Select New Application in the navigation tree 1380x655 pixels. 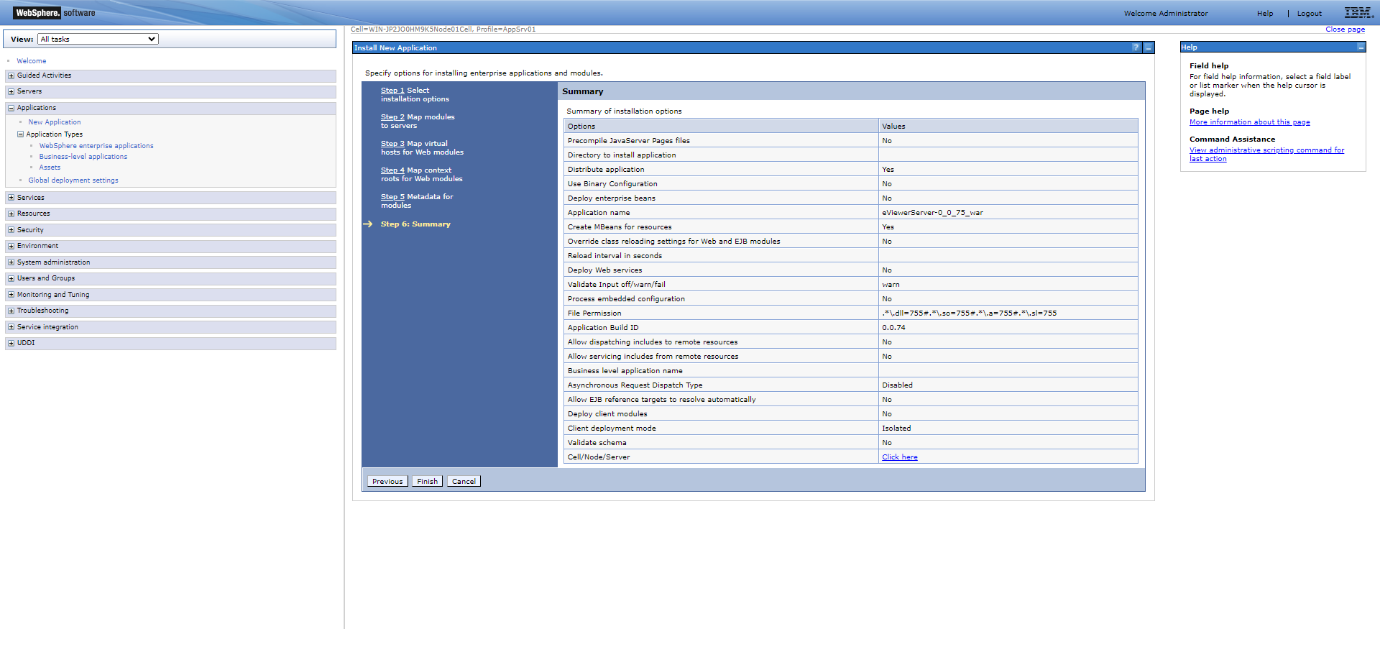click(x=54, y=121)
